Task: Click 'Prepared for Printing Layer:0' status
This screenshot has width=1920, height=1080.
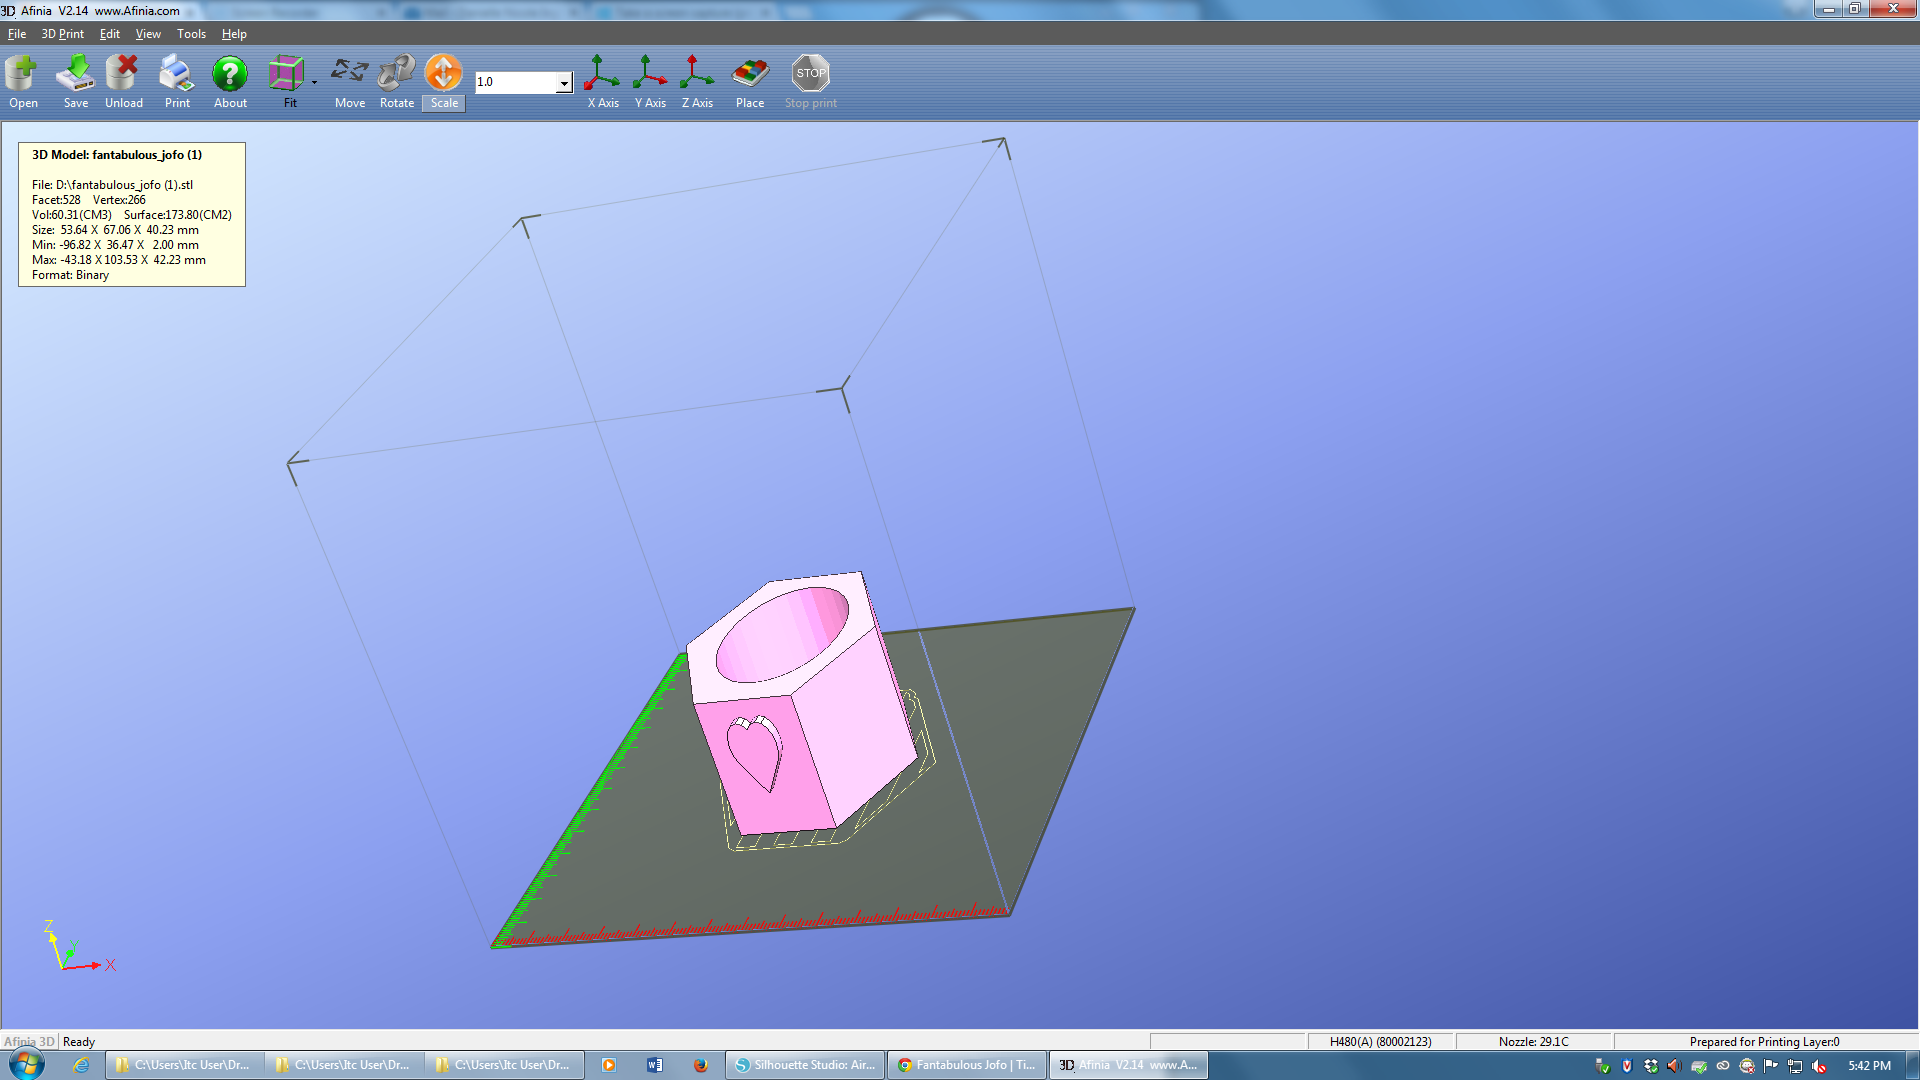Action: coord(1764,1041)
